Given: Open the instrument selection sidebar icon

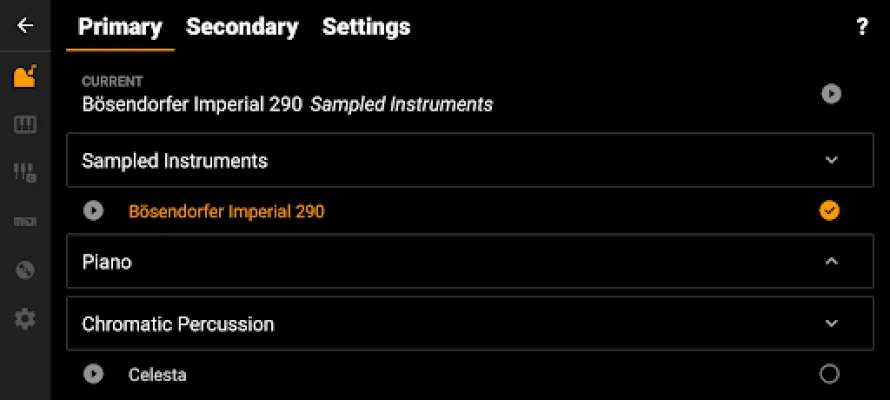Looking at the screenshot, I should pyautogui.click(x=25, y=76).
